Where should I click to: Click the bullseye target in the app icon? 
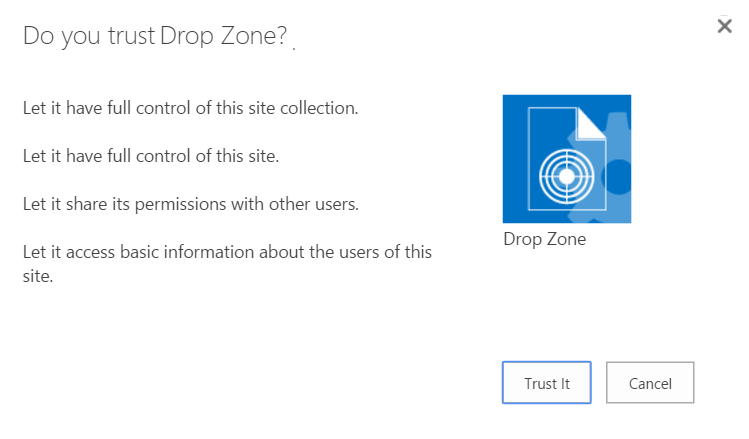[x=565, y=176]
